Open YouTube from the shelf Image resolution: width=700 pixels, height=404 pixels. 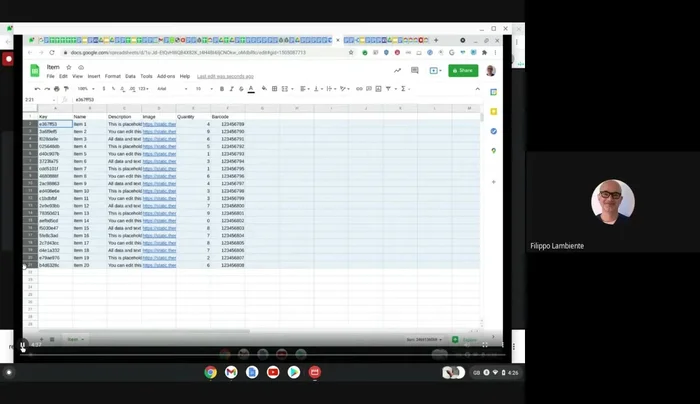click(273, 372)
